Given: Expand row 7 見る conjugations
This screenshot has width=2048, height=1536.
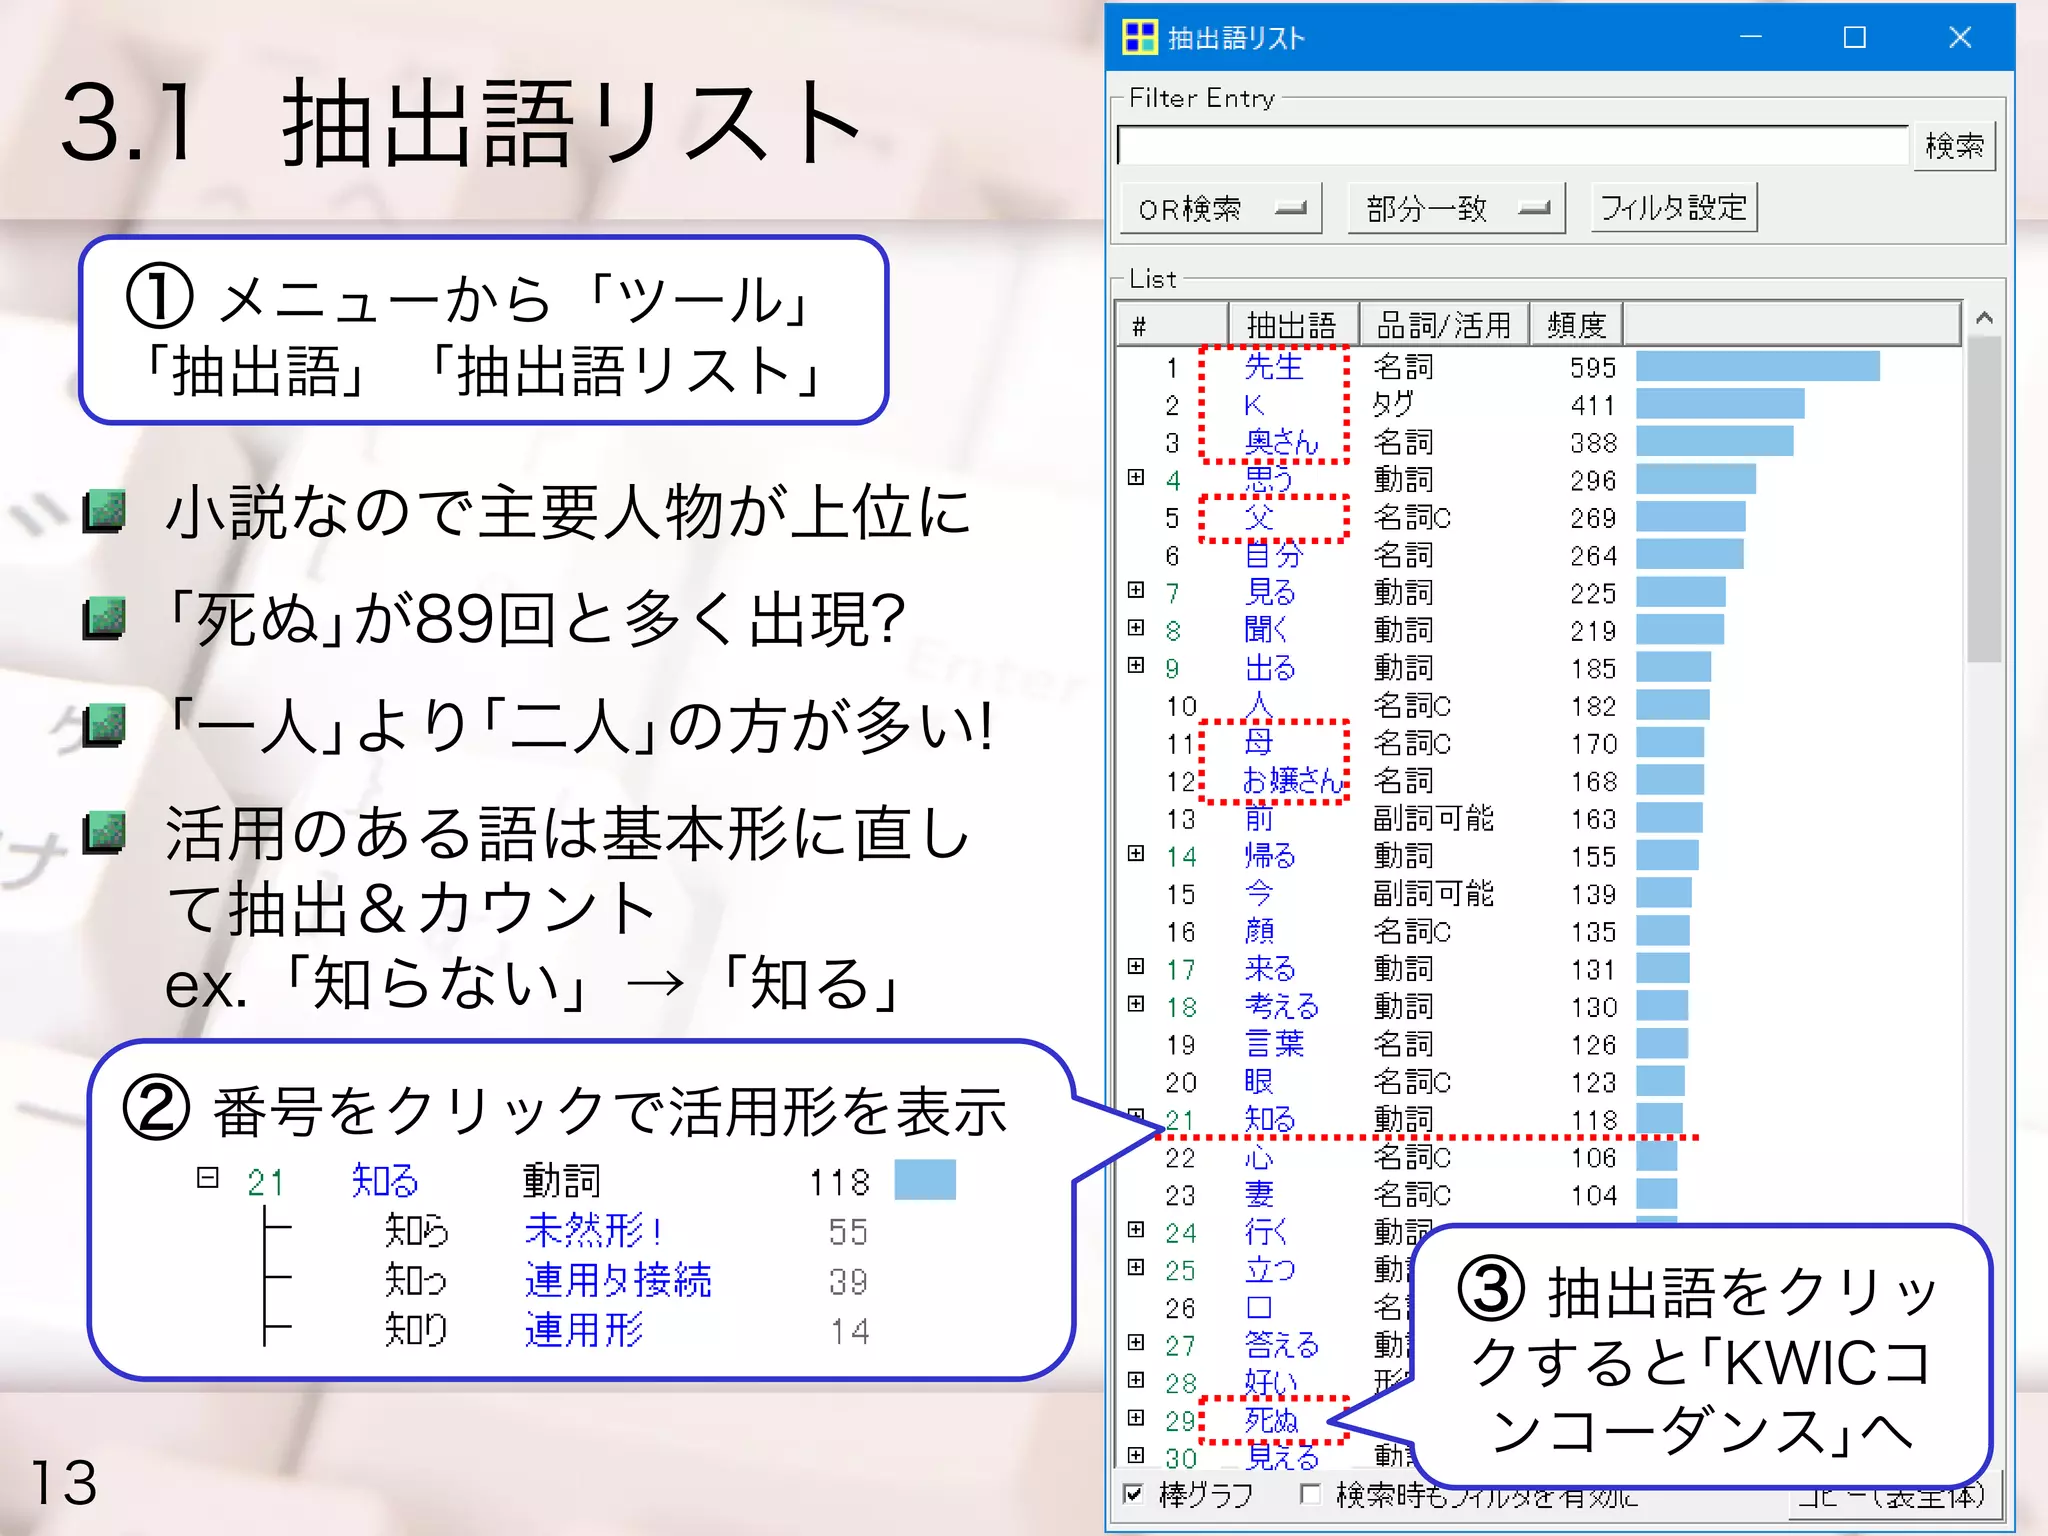Looking at the screenshot, I should 1136,590.
